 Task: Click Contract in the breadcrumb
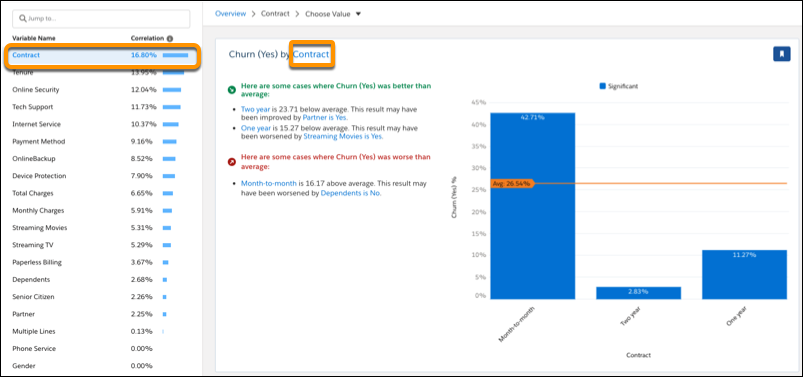(275, 14)
